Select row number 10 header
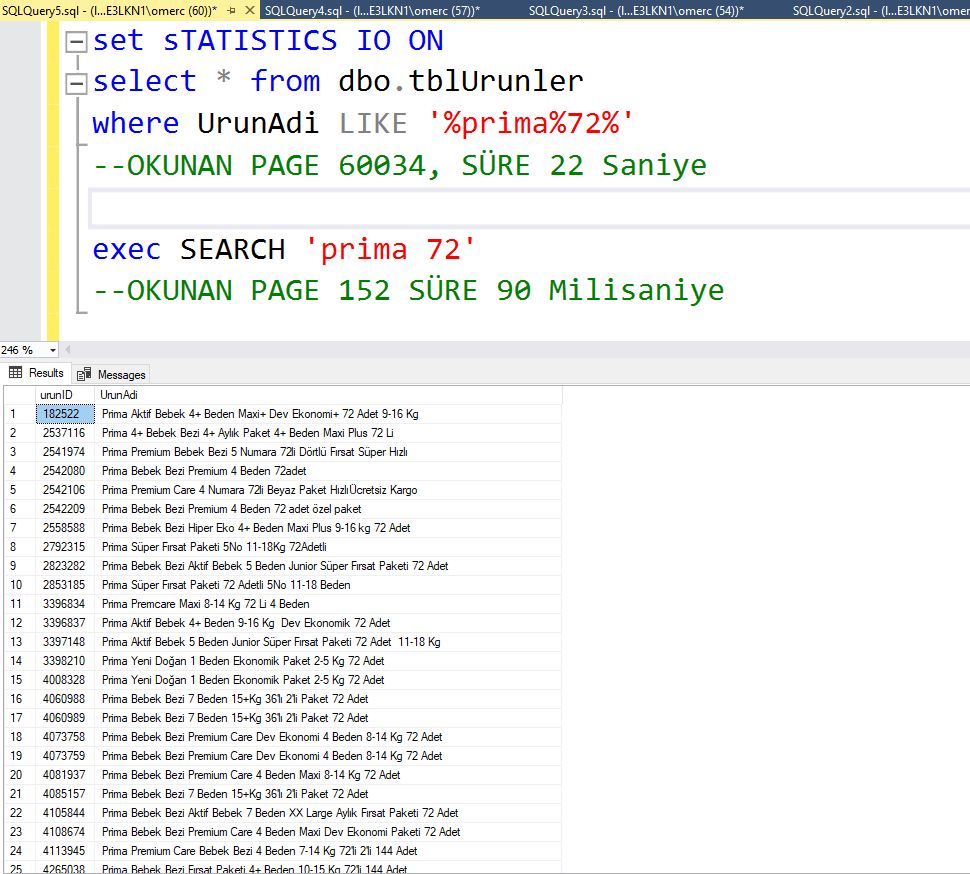The width and height of the screenshot is (970, 874). pyautogui.click(x=17, y=585)
